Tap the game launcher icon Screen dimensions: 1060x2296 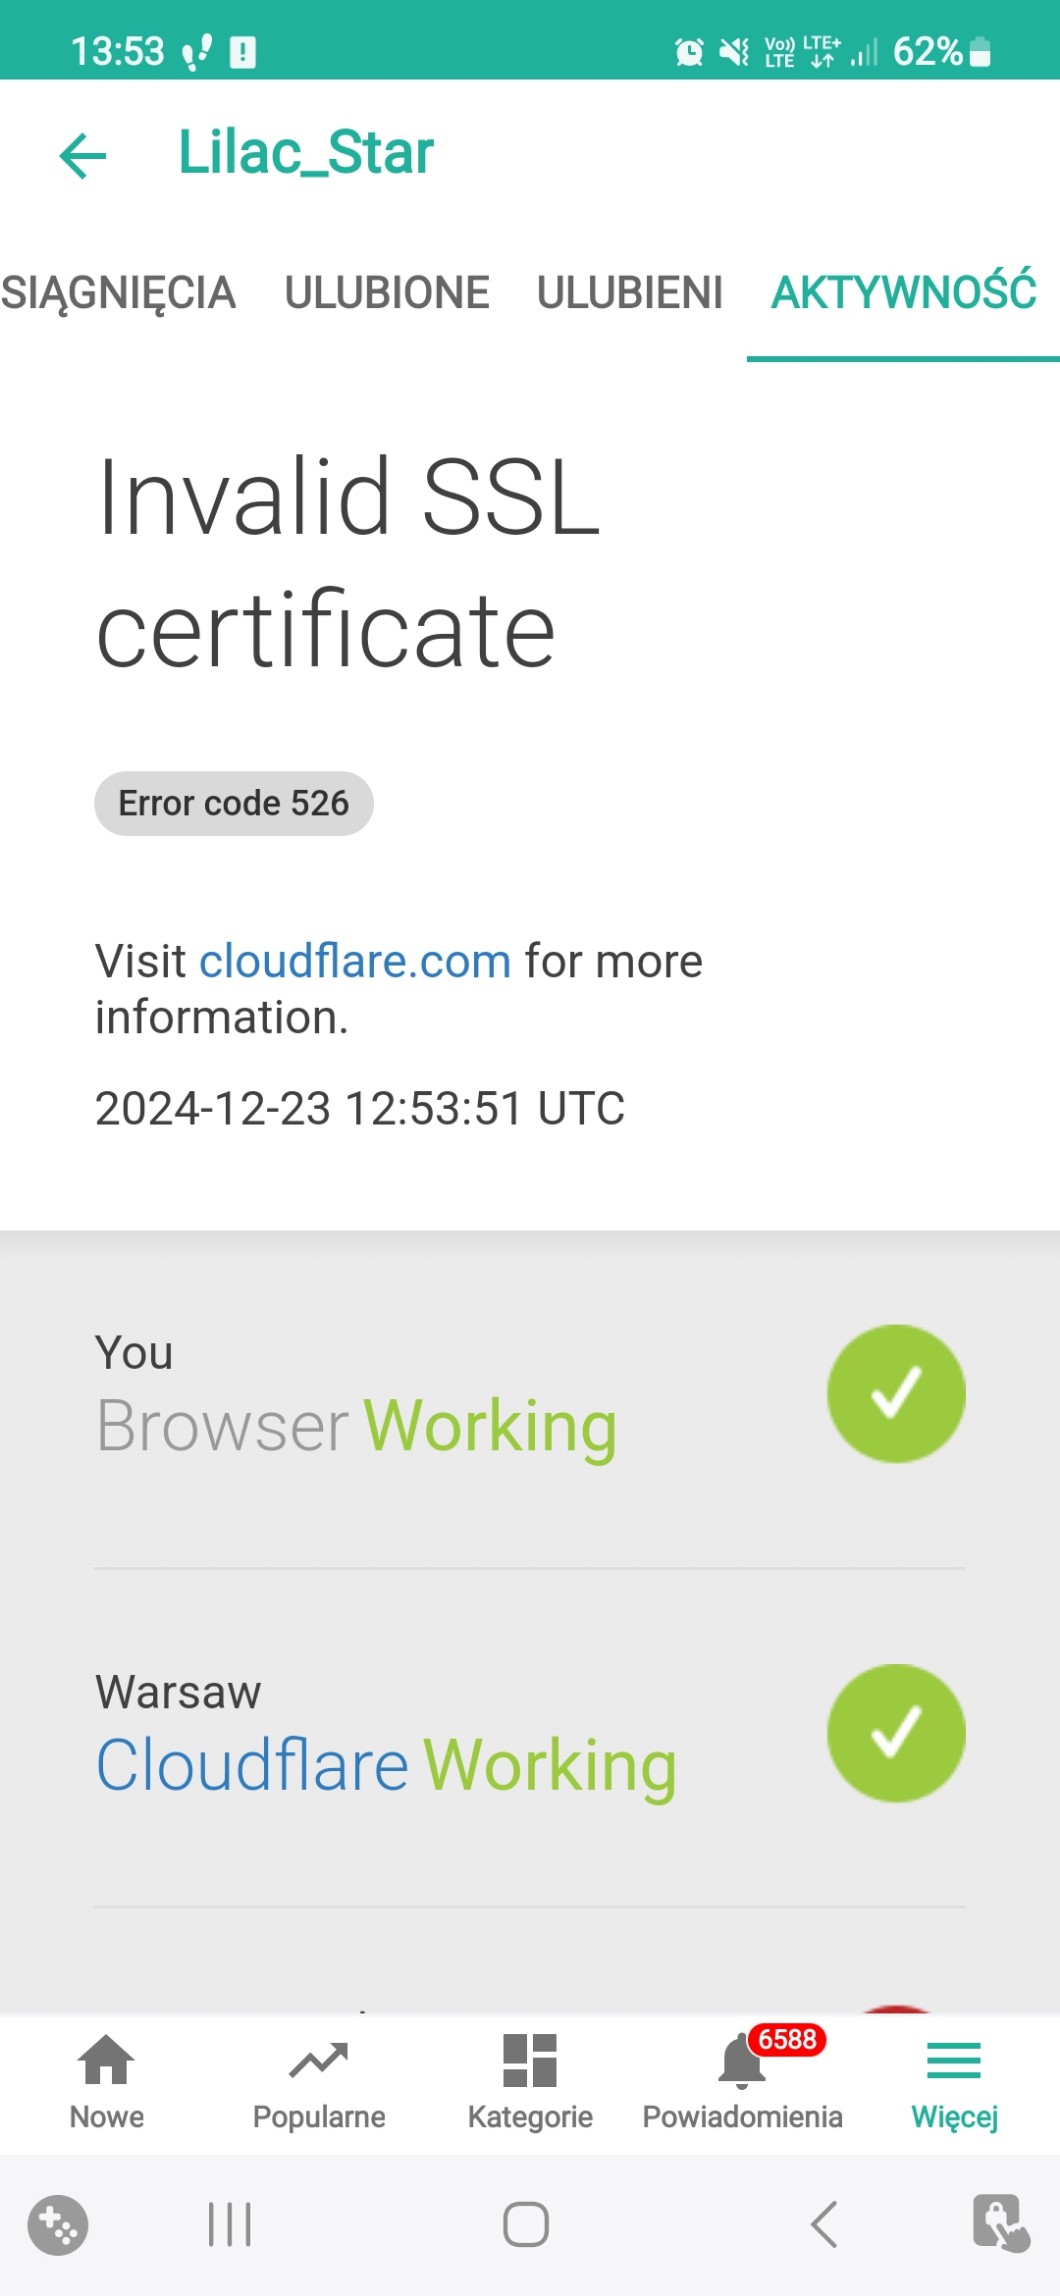tap(58, 2225)
